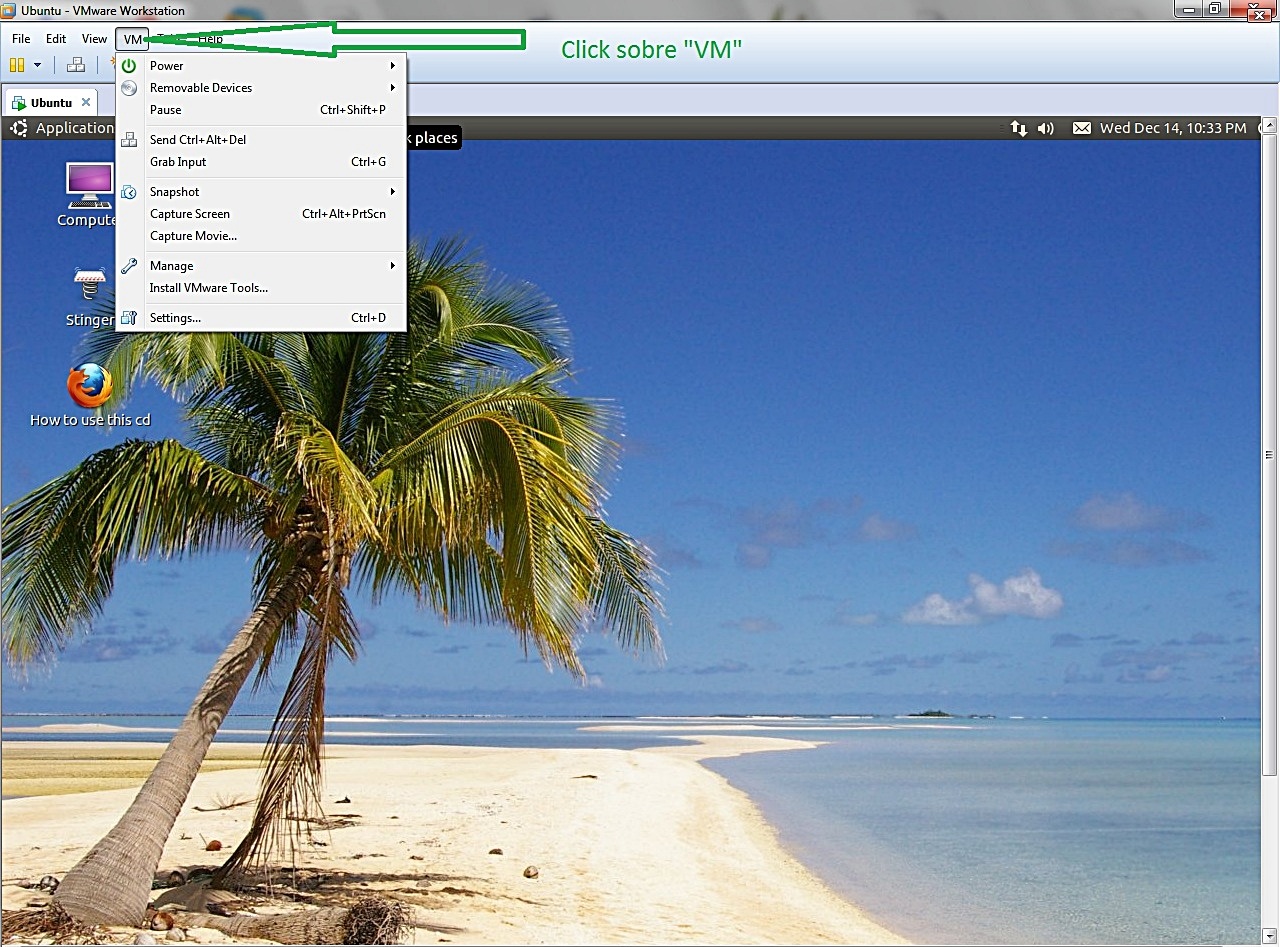1280x947 pixels.
Task: Open virtual machine Settings via the wrench icon
Action: 129,317
